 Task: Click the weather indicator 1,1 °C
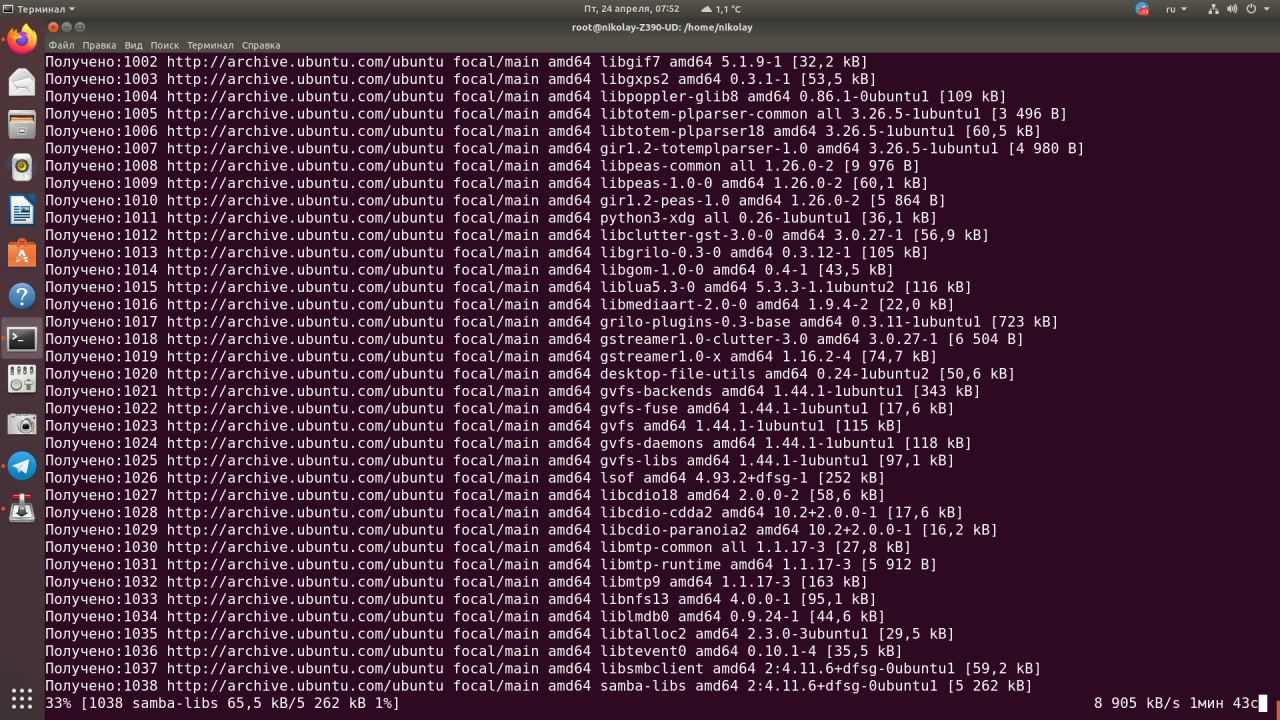tap(721, 9)
